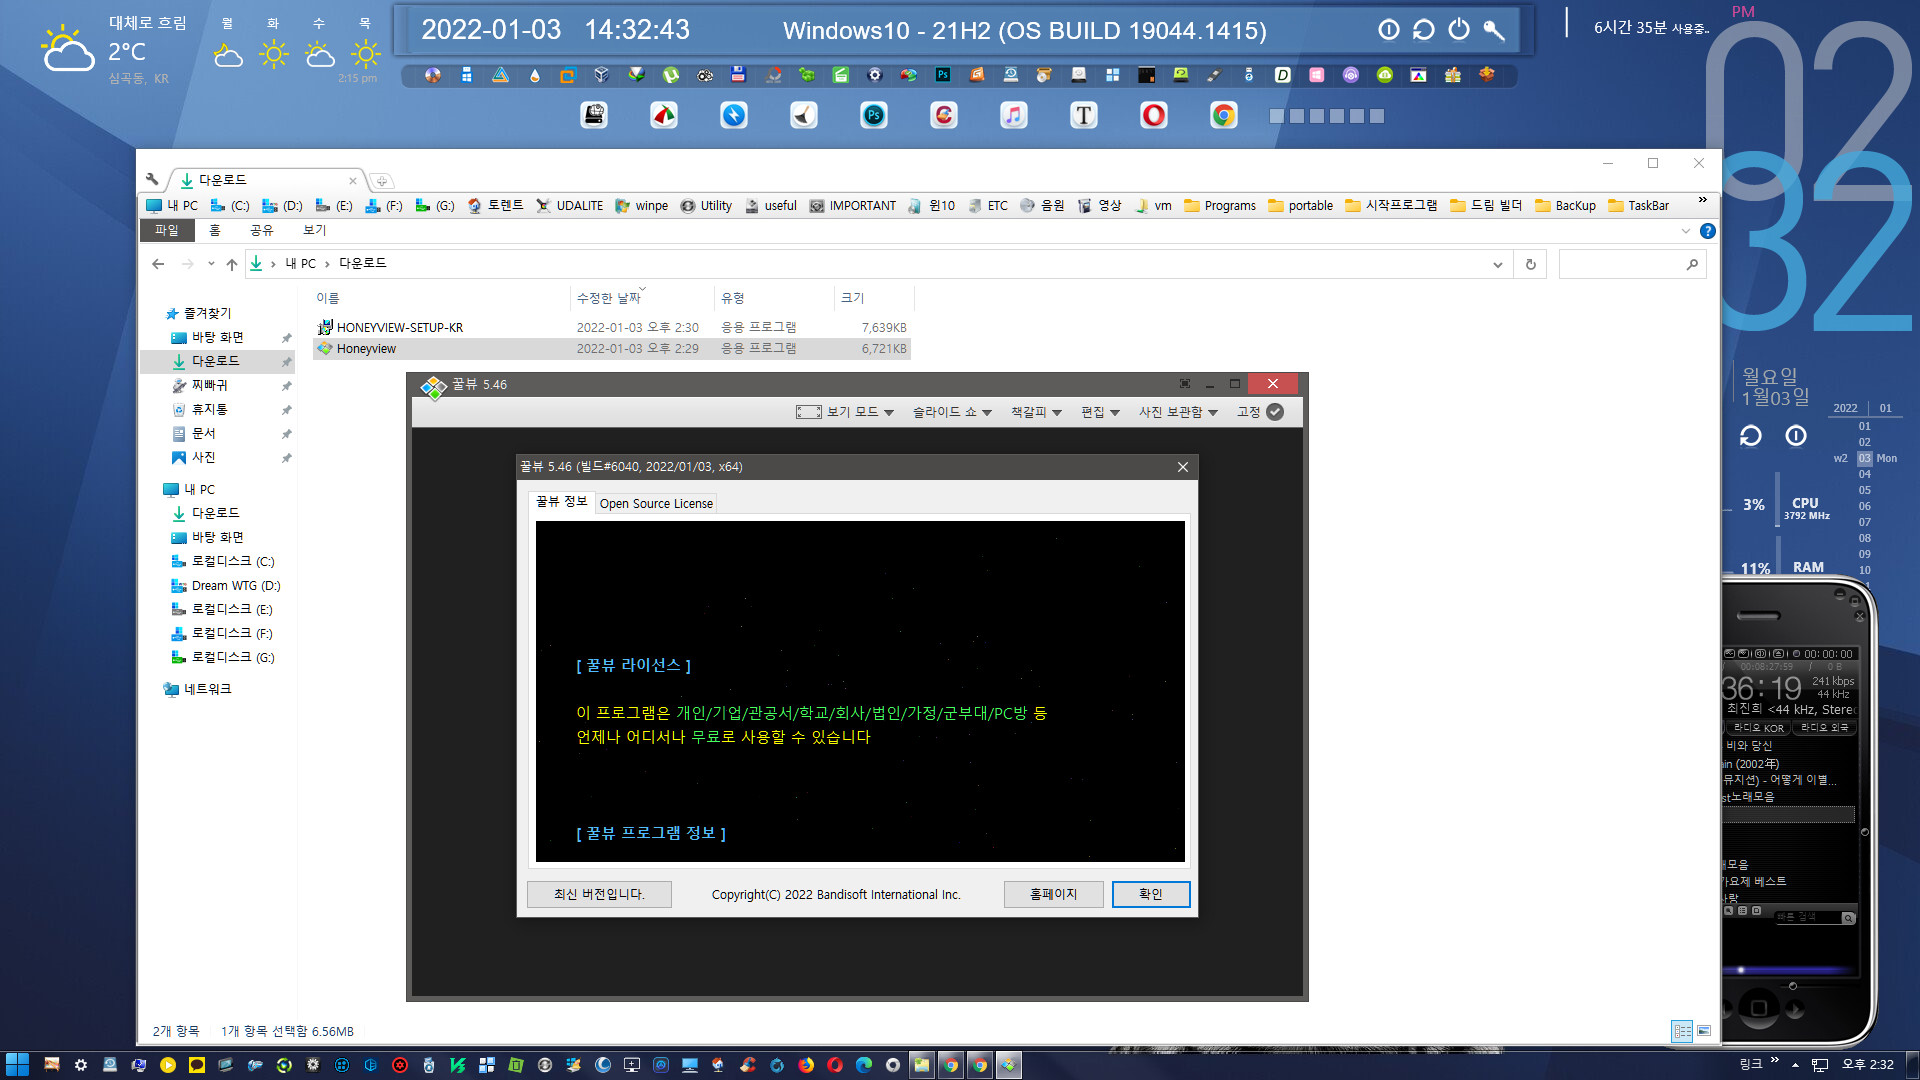Open the 공유 ribbon tab

[x=261, y=230]
